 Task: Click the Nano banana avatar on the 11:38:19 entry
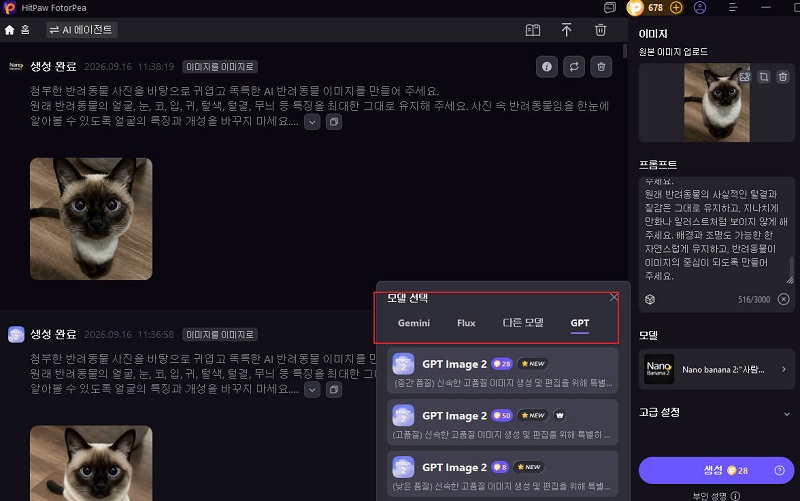16,66
